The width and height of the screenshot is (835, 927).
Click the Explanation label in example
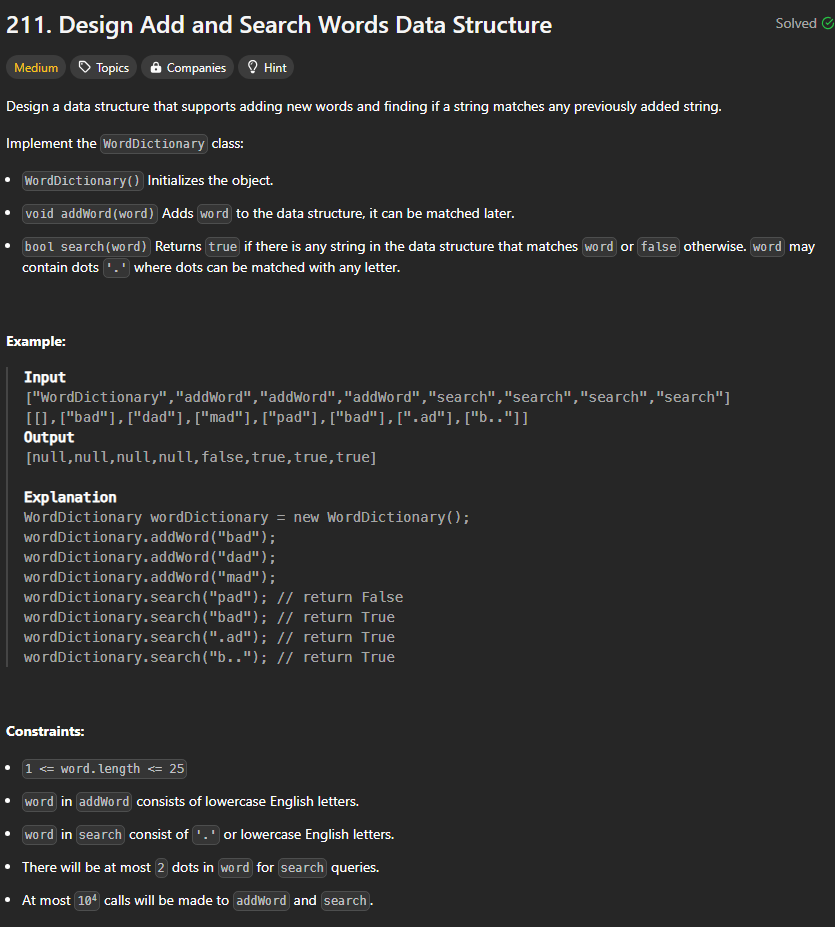[x=70, y=497]
